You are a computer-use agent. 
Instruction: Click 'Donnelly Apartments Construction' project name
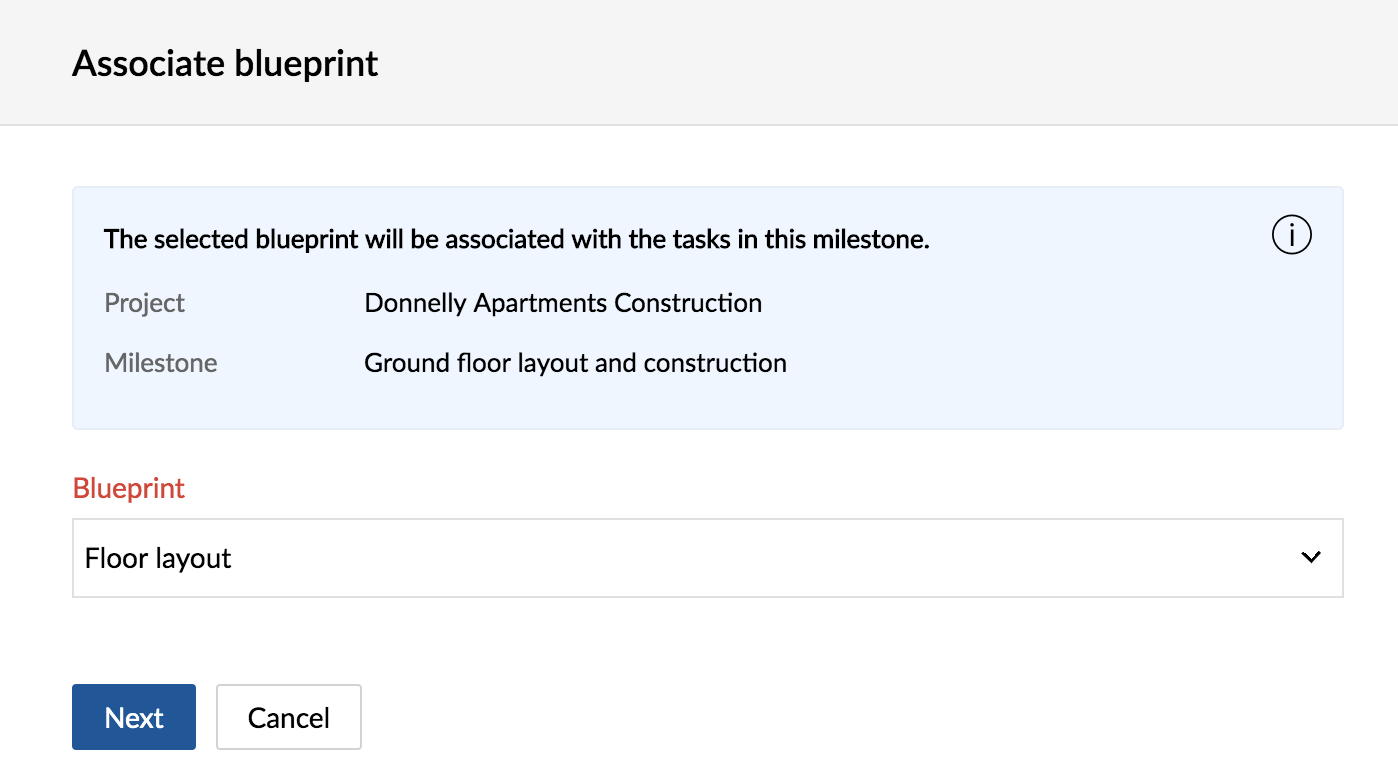563,303
